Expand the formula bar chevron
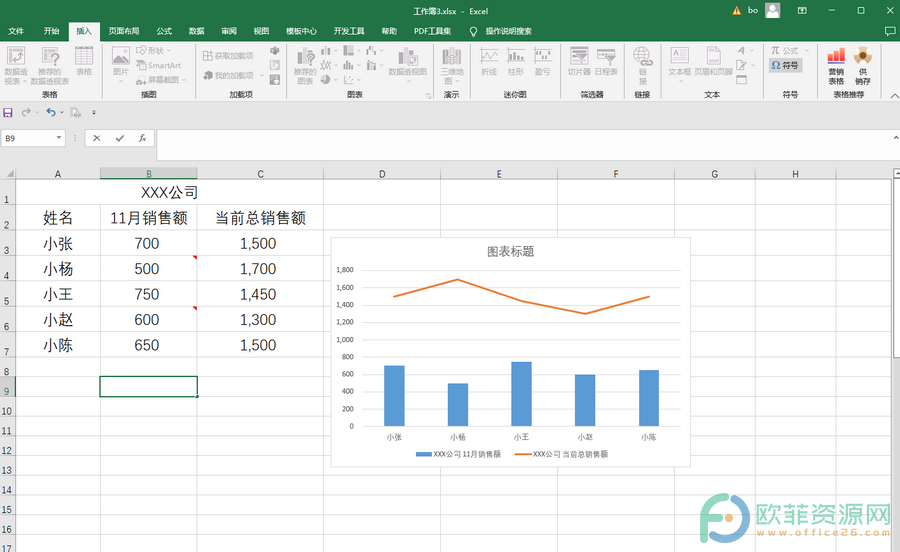The height and width of the screenshot is (552, 900). (x=895, y=138)
